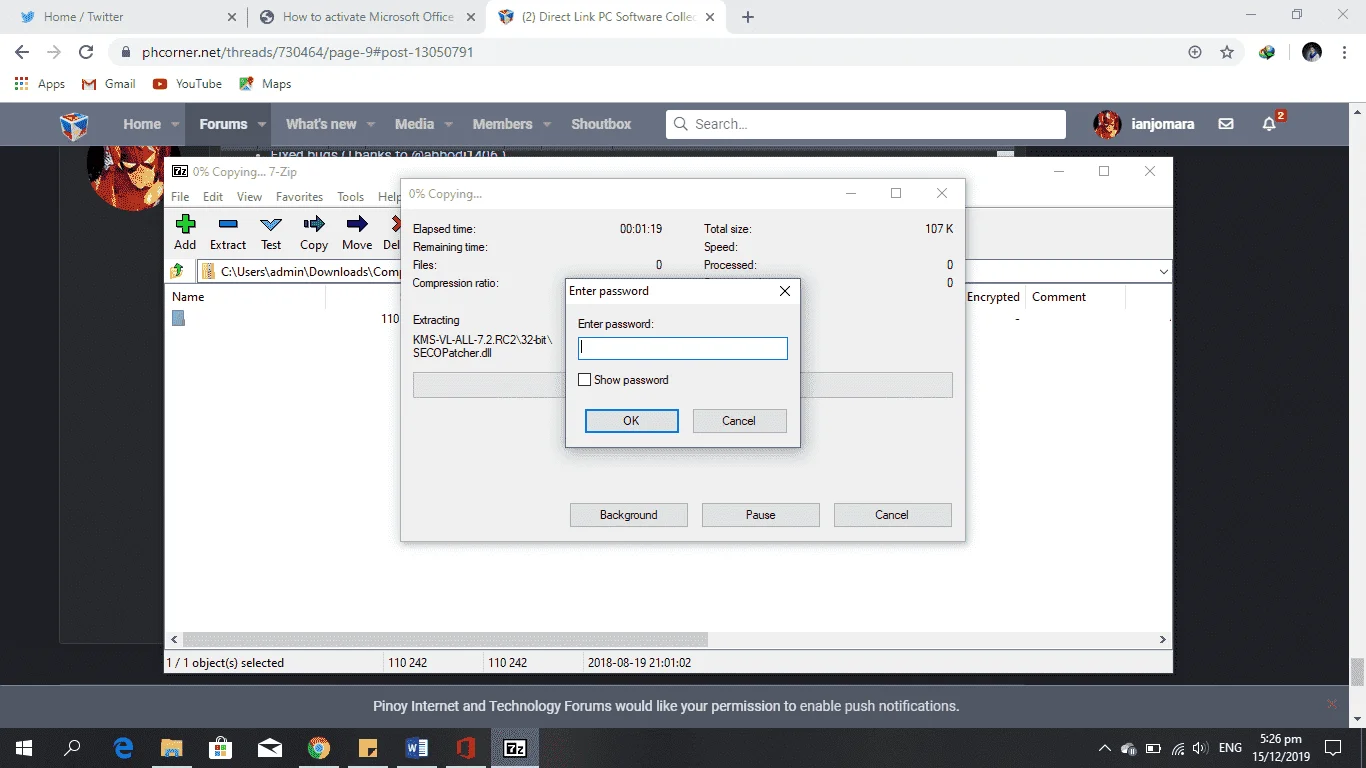
Task: Reload the page in Chrome
Action: (x=86, y=52)
